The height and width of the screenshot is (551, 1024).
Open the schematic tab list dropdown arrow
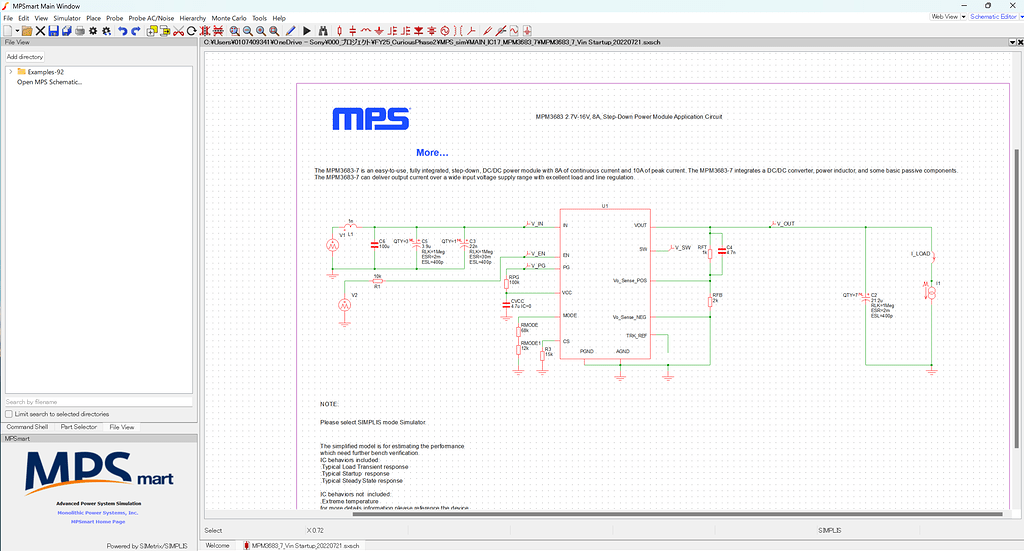1012,42
